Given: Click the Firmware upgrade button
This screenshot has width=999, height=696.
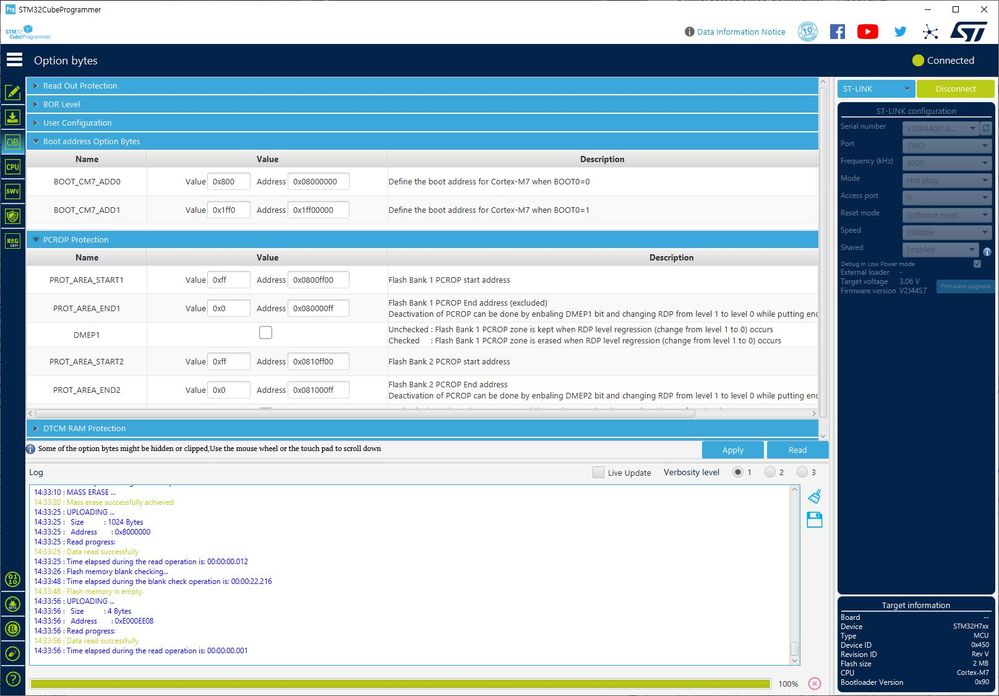Looking at the screenshot, I should point(965,286).
